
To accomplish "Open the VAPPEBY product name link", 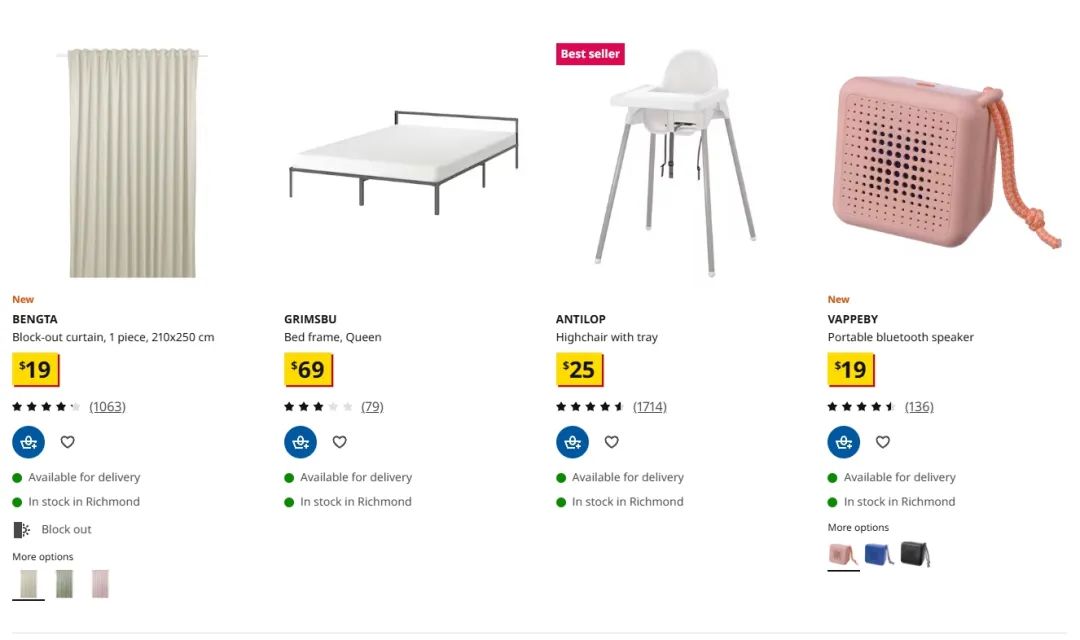I will pyautogui.click(x=853, y=319).
